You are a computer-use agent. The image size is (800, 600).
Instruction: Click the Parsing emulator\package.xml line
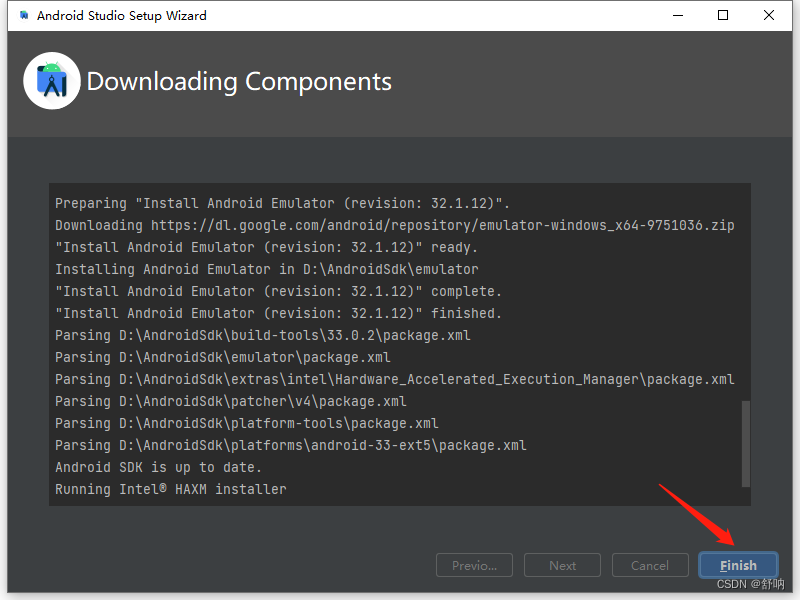point(222,357)
